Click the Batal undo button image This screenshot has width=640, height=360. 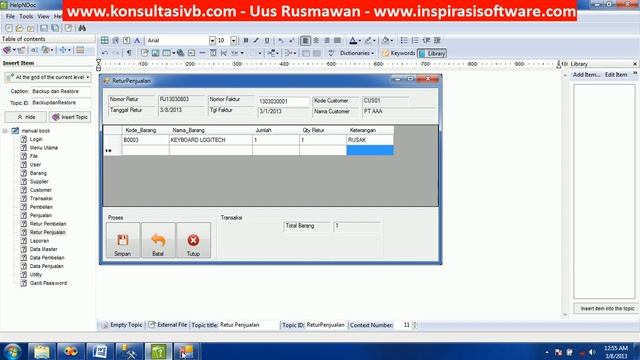(x=158, y=240)
